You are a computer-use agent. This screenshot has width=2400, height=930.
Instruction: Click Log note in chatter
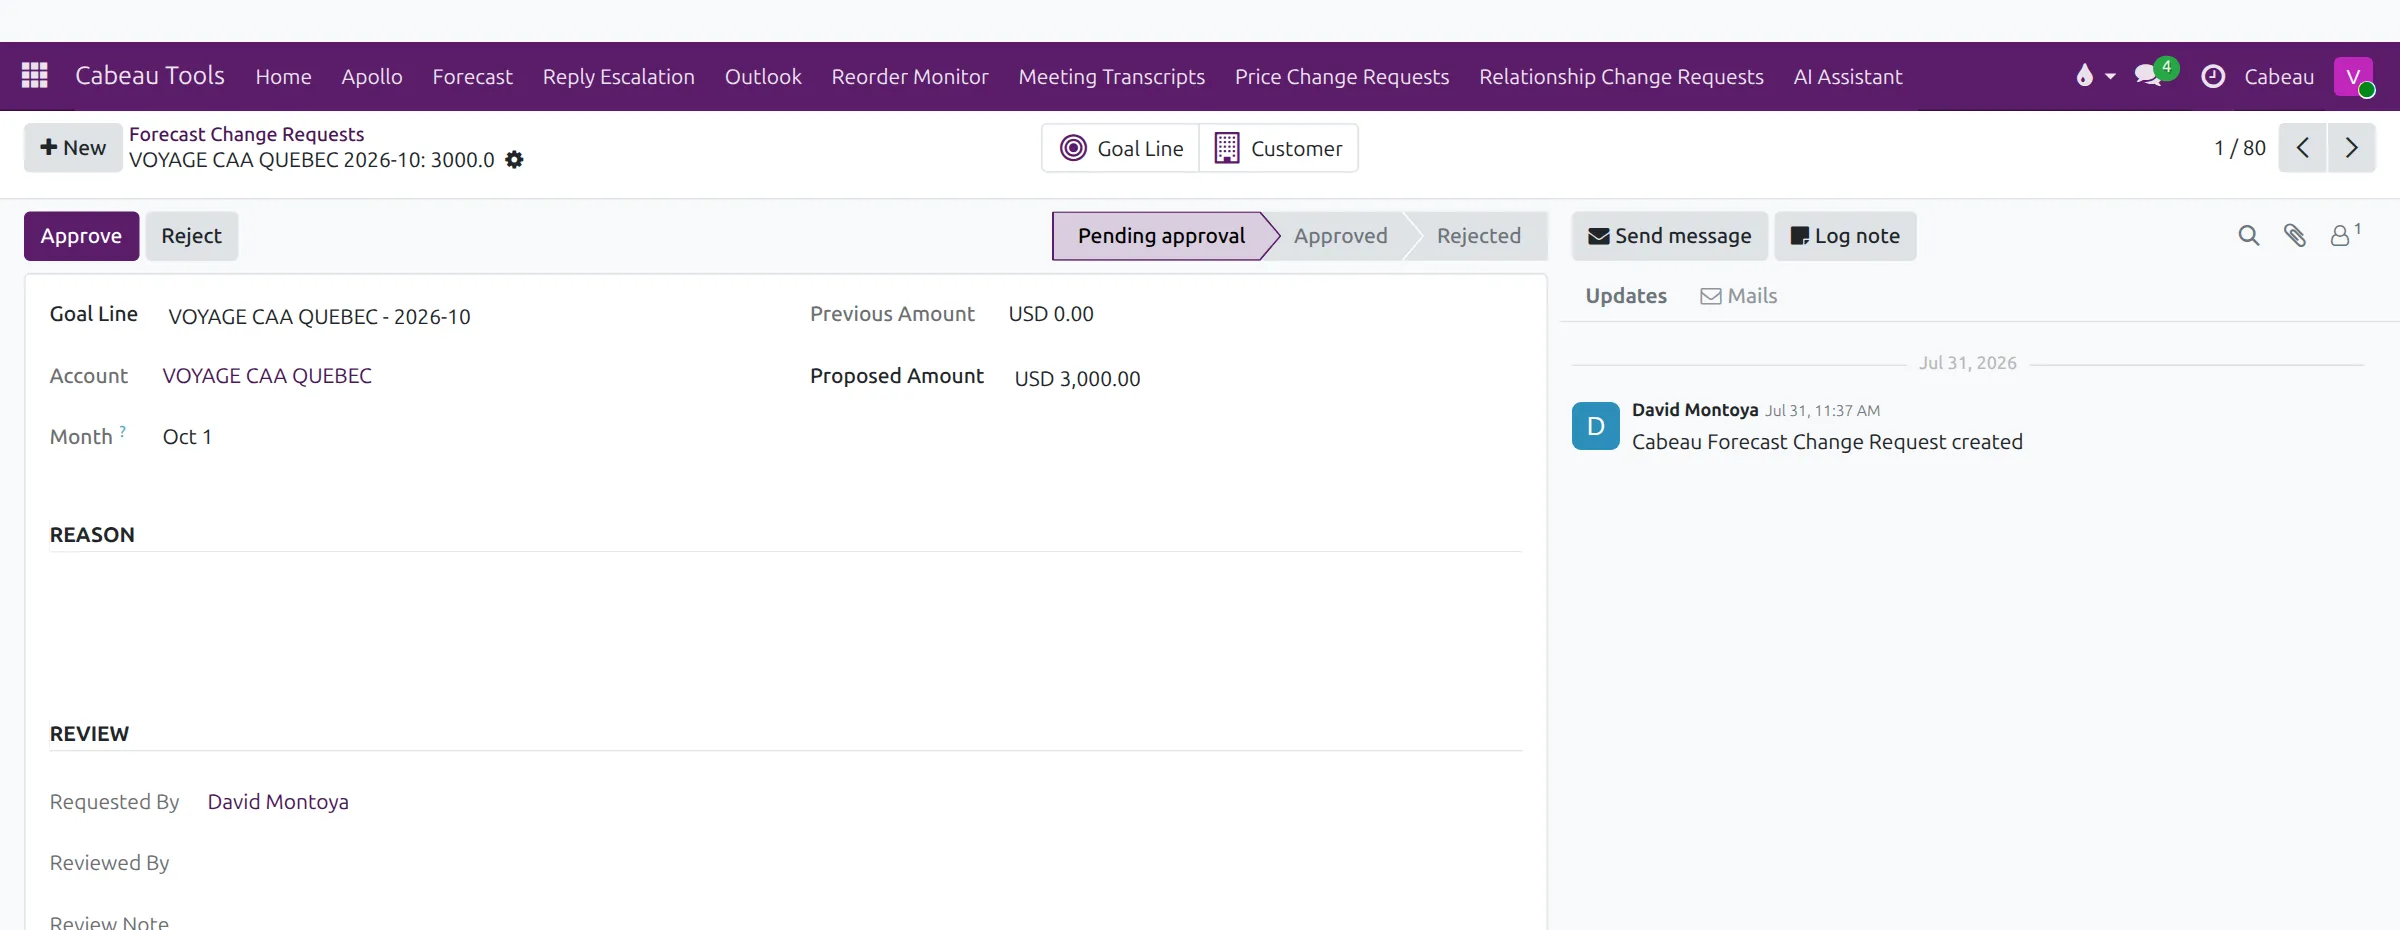[x=1845, y=236]
